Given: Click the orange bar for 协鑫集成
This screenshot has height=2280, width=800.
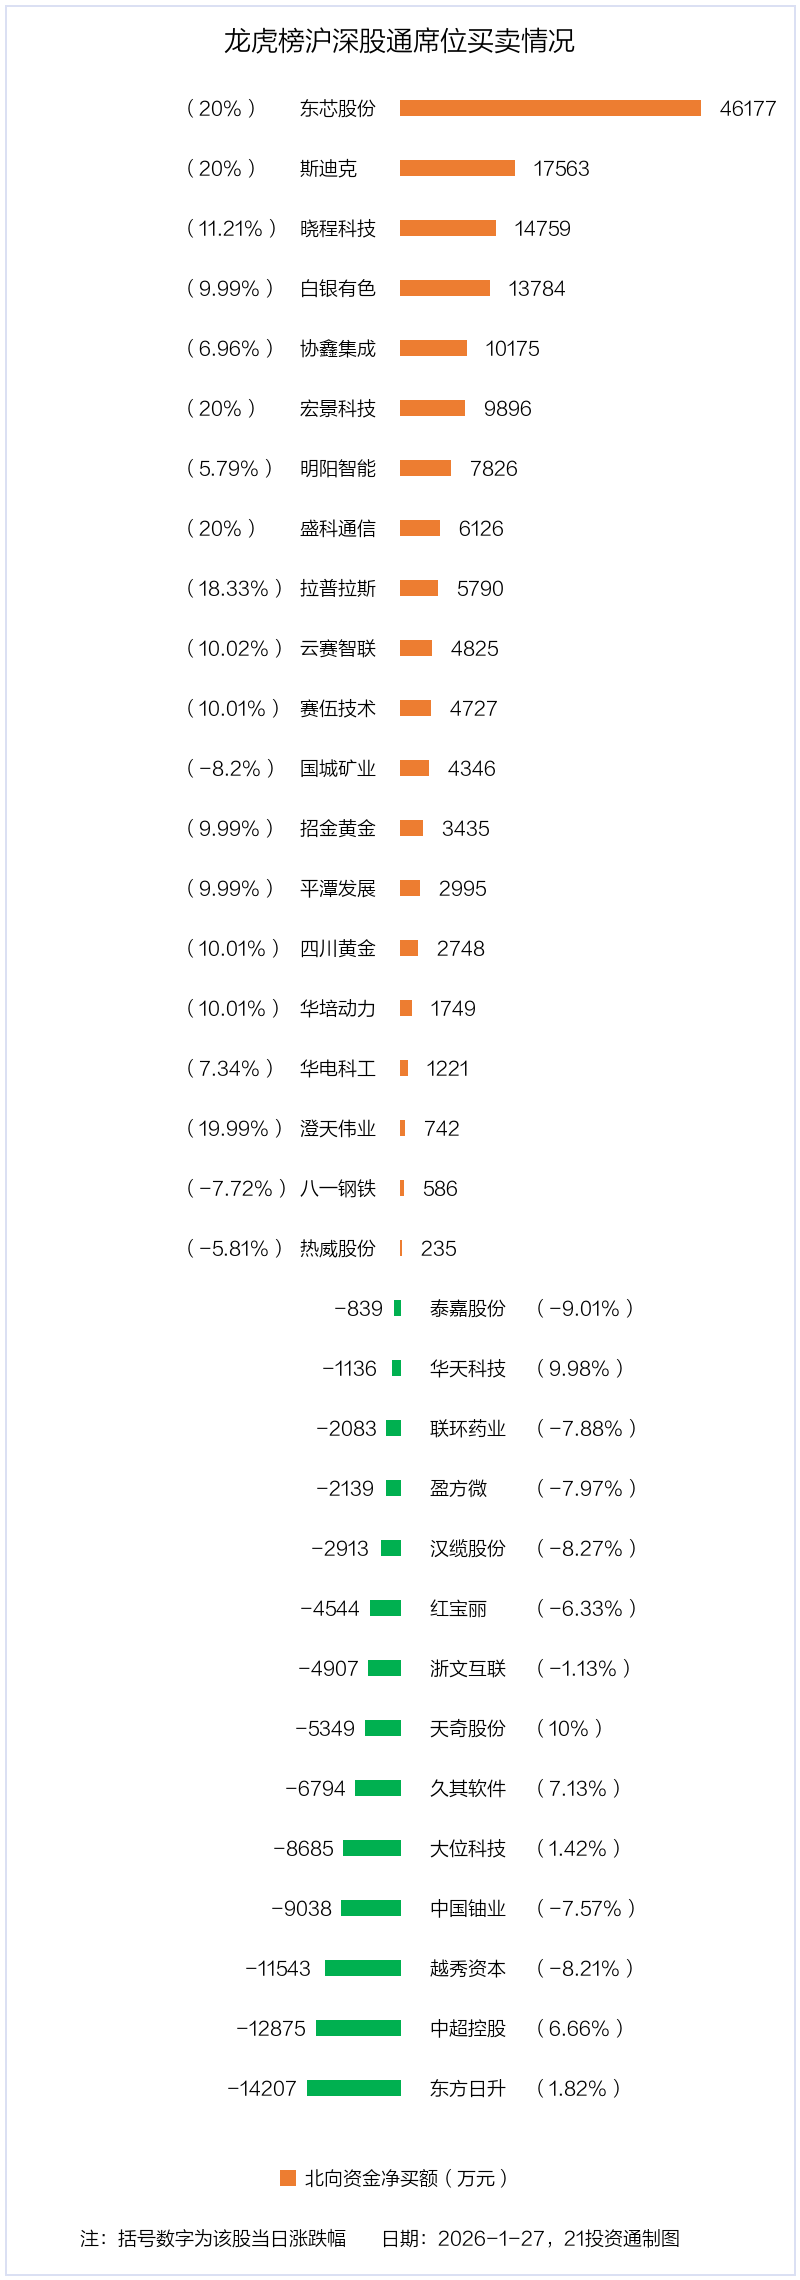Looking at the screenshot, I should [433, 348].
